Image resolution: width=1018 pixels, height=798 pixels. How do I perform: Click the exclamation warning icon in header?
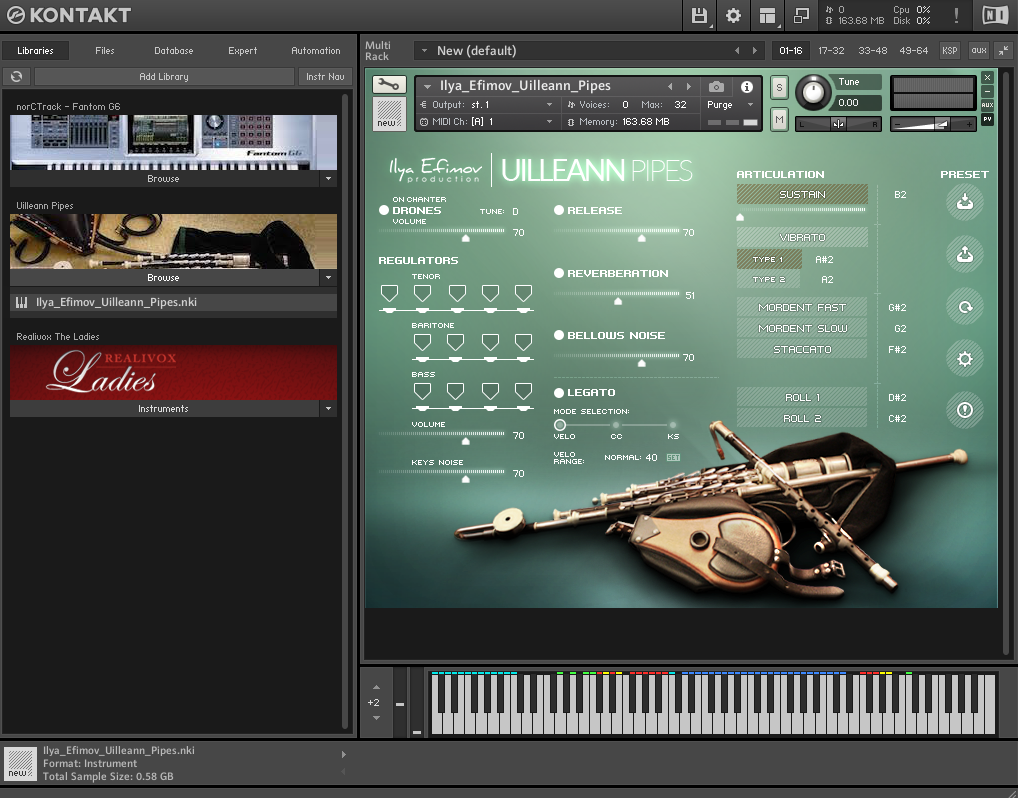[956, 16]
